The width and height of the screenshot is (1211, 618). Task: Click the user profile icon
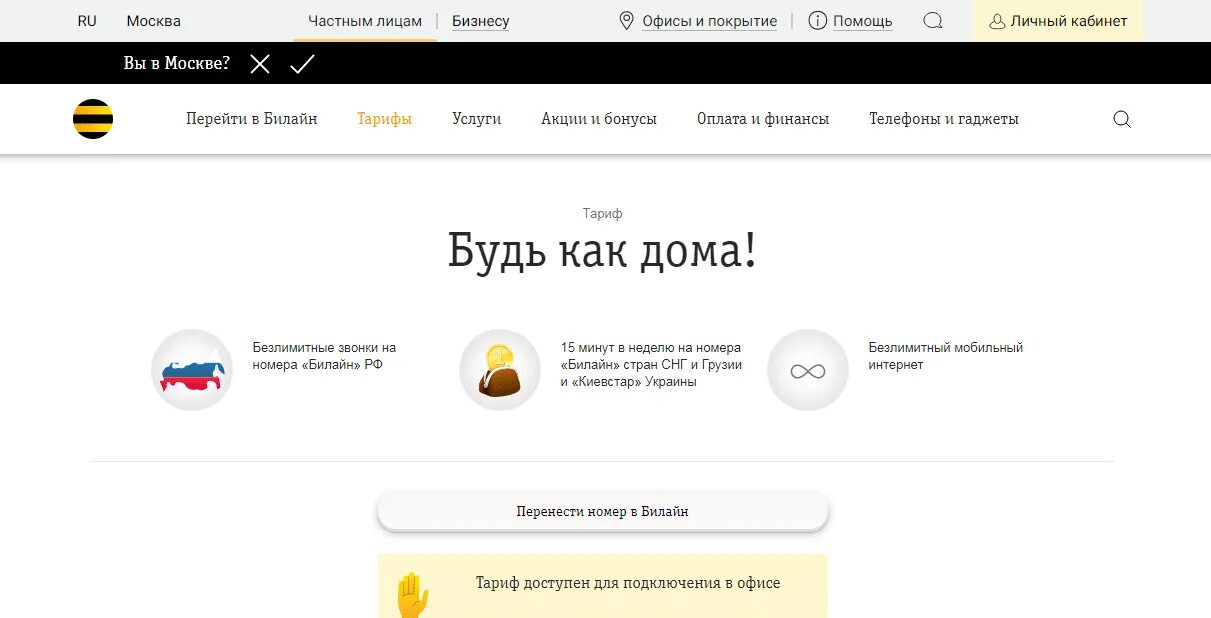click(x=997, y=21)
